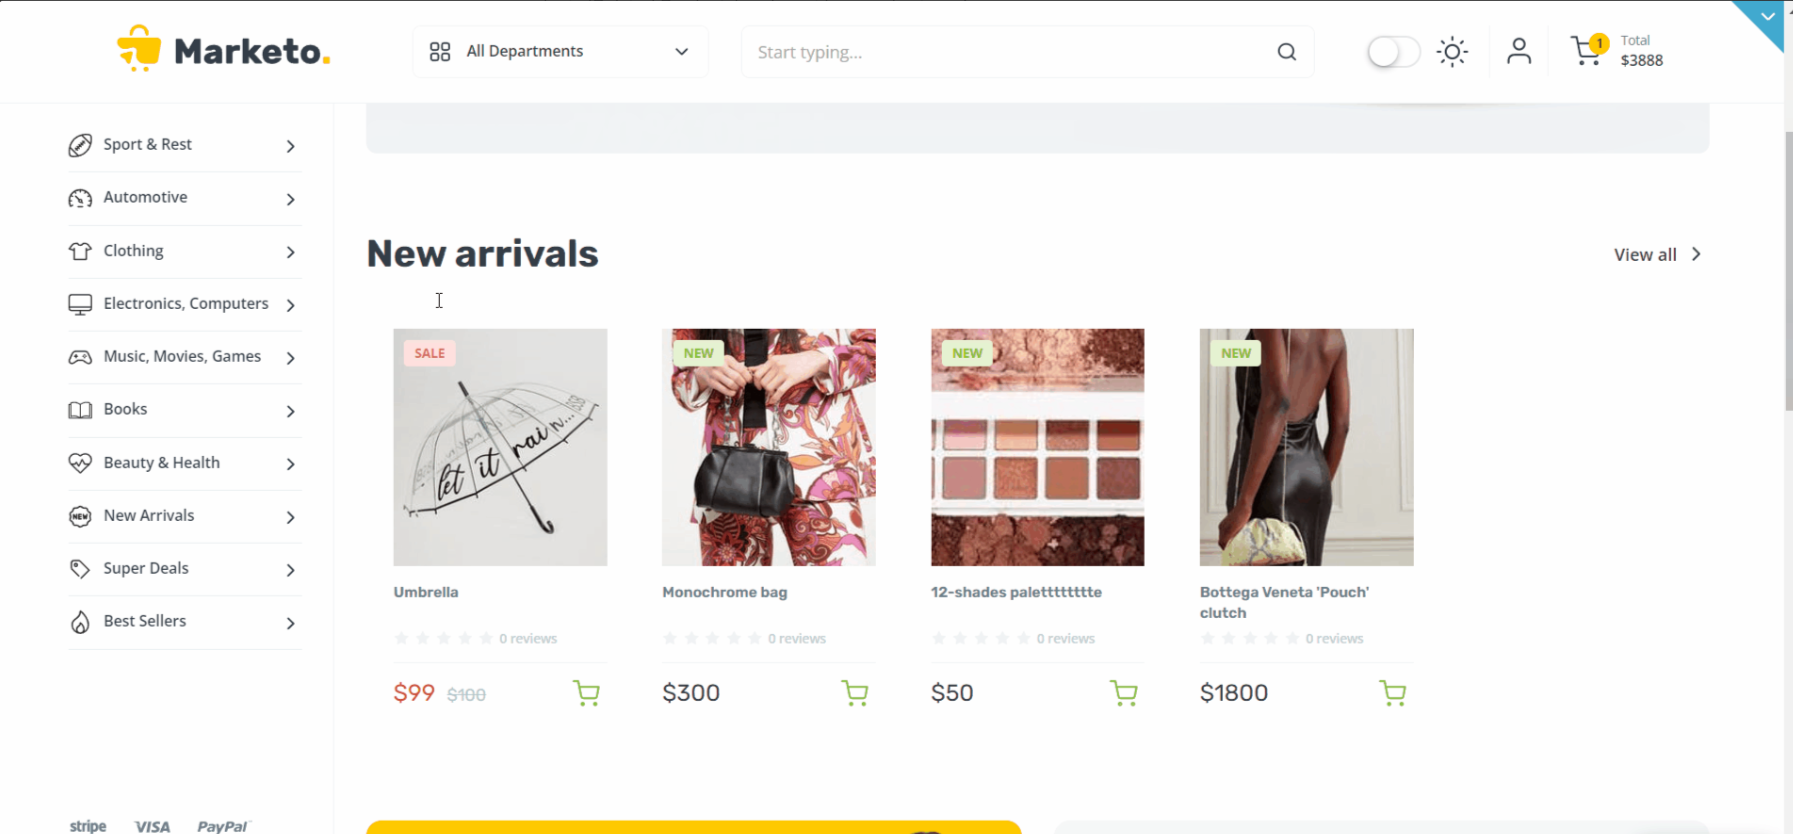Image resolution: width=1793 pixels, height=834 pixels.
Task: Toggle the dark mode switch
Action: pyautogui.click(x=1393, y=52)
